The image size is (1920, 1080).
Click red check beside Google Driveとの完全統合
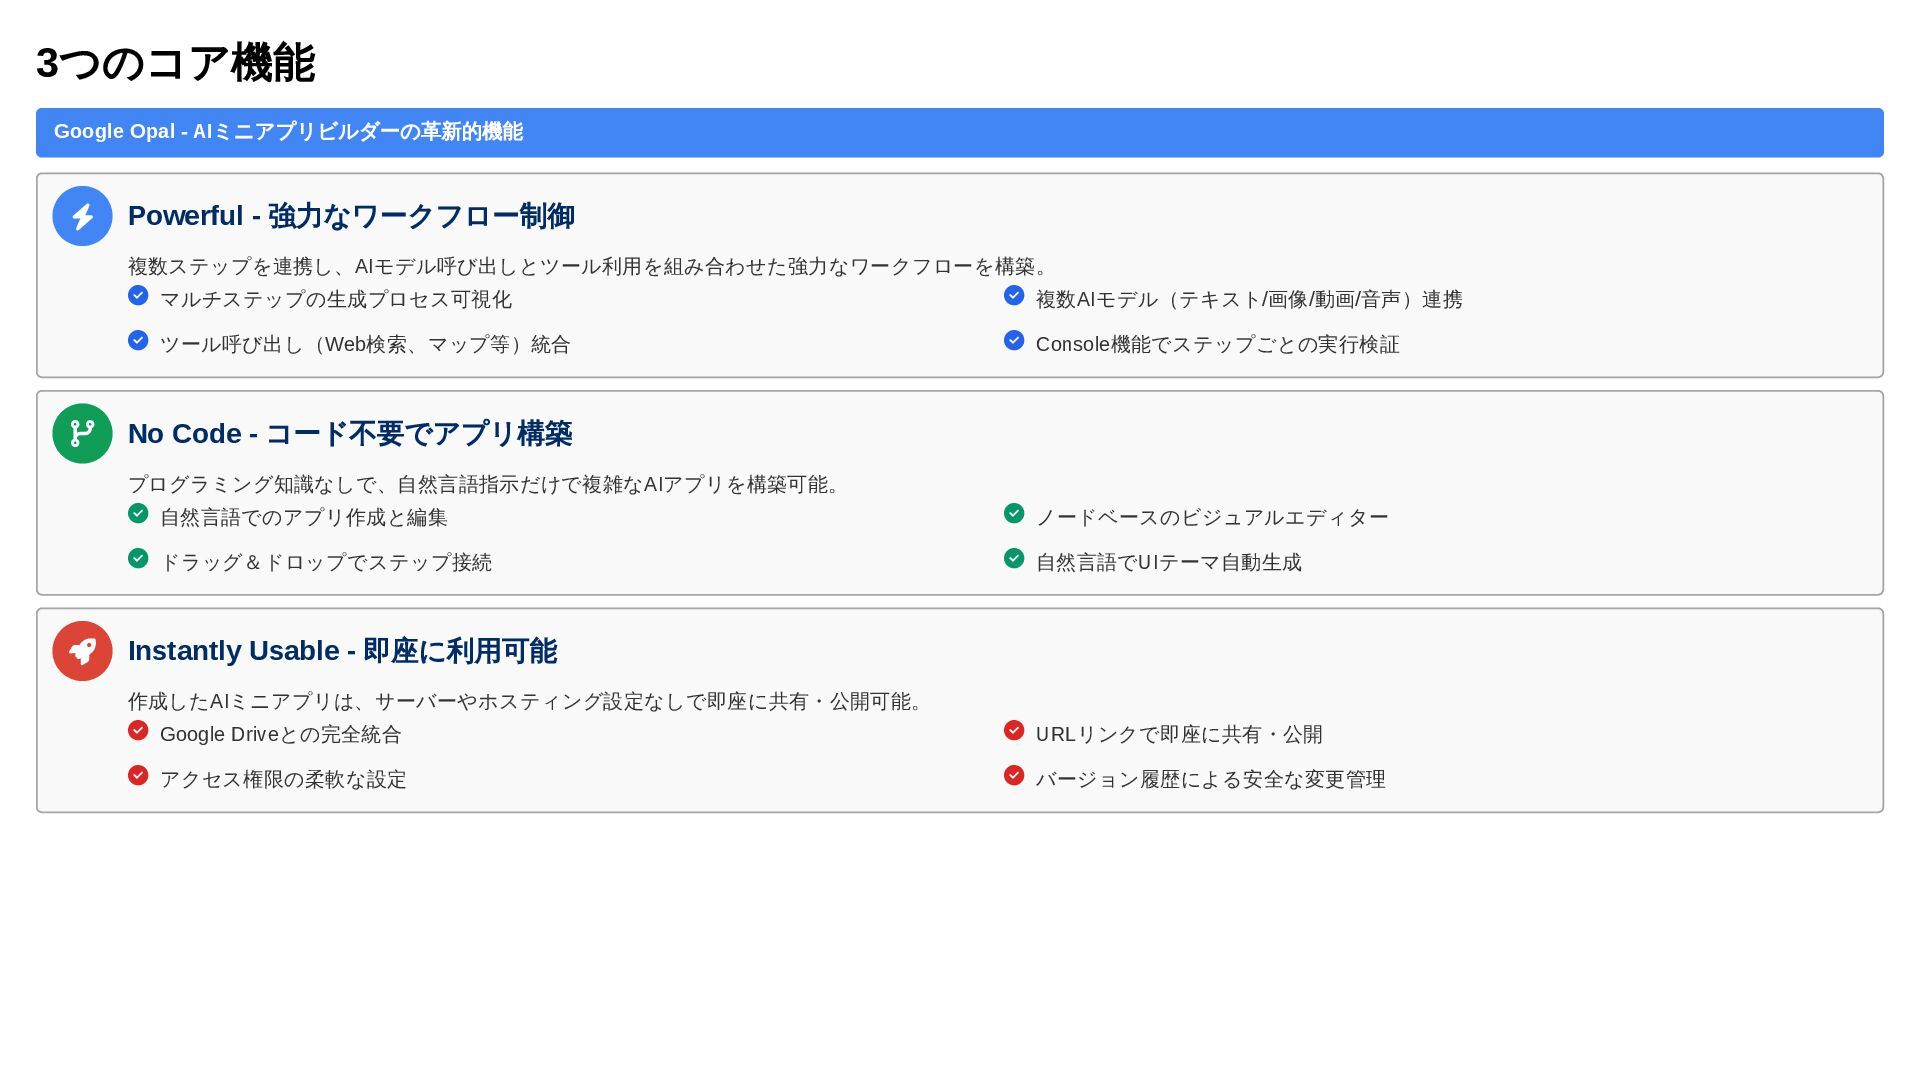click(x=138, y=731)
